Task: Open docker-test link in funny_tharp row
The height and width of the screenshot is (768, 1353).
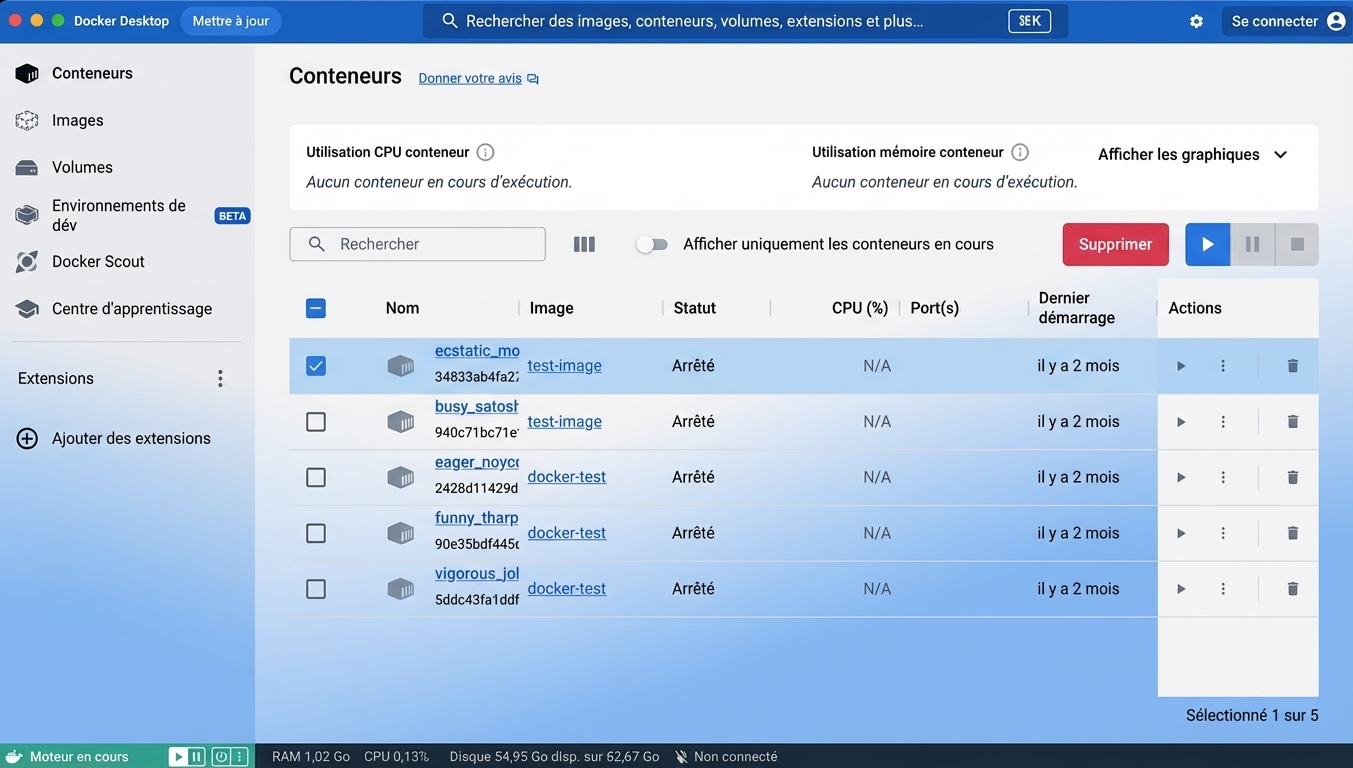Action: tap(567, 533)
